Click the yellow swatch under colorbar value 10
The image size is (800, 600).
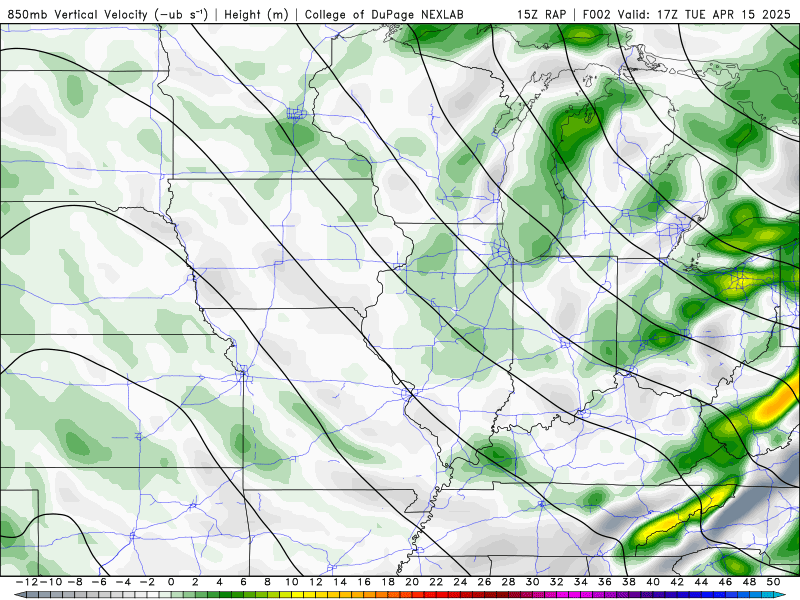tap(297, 594)
